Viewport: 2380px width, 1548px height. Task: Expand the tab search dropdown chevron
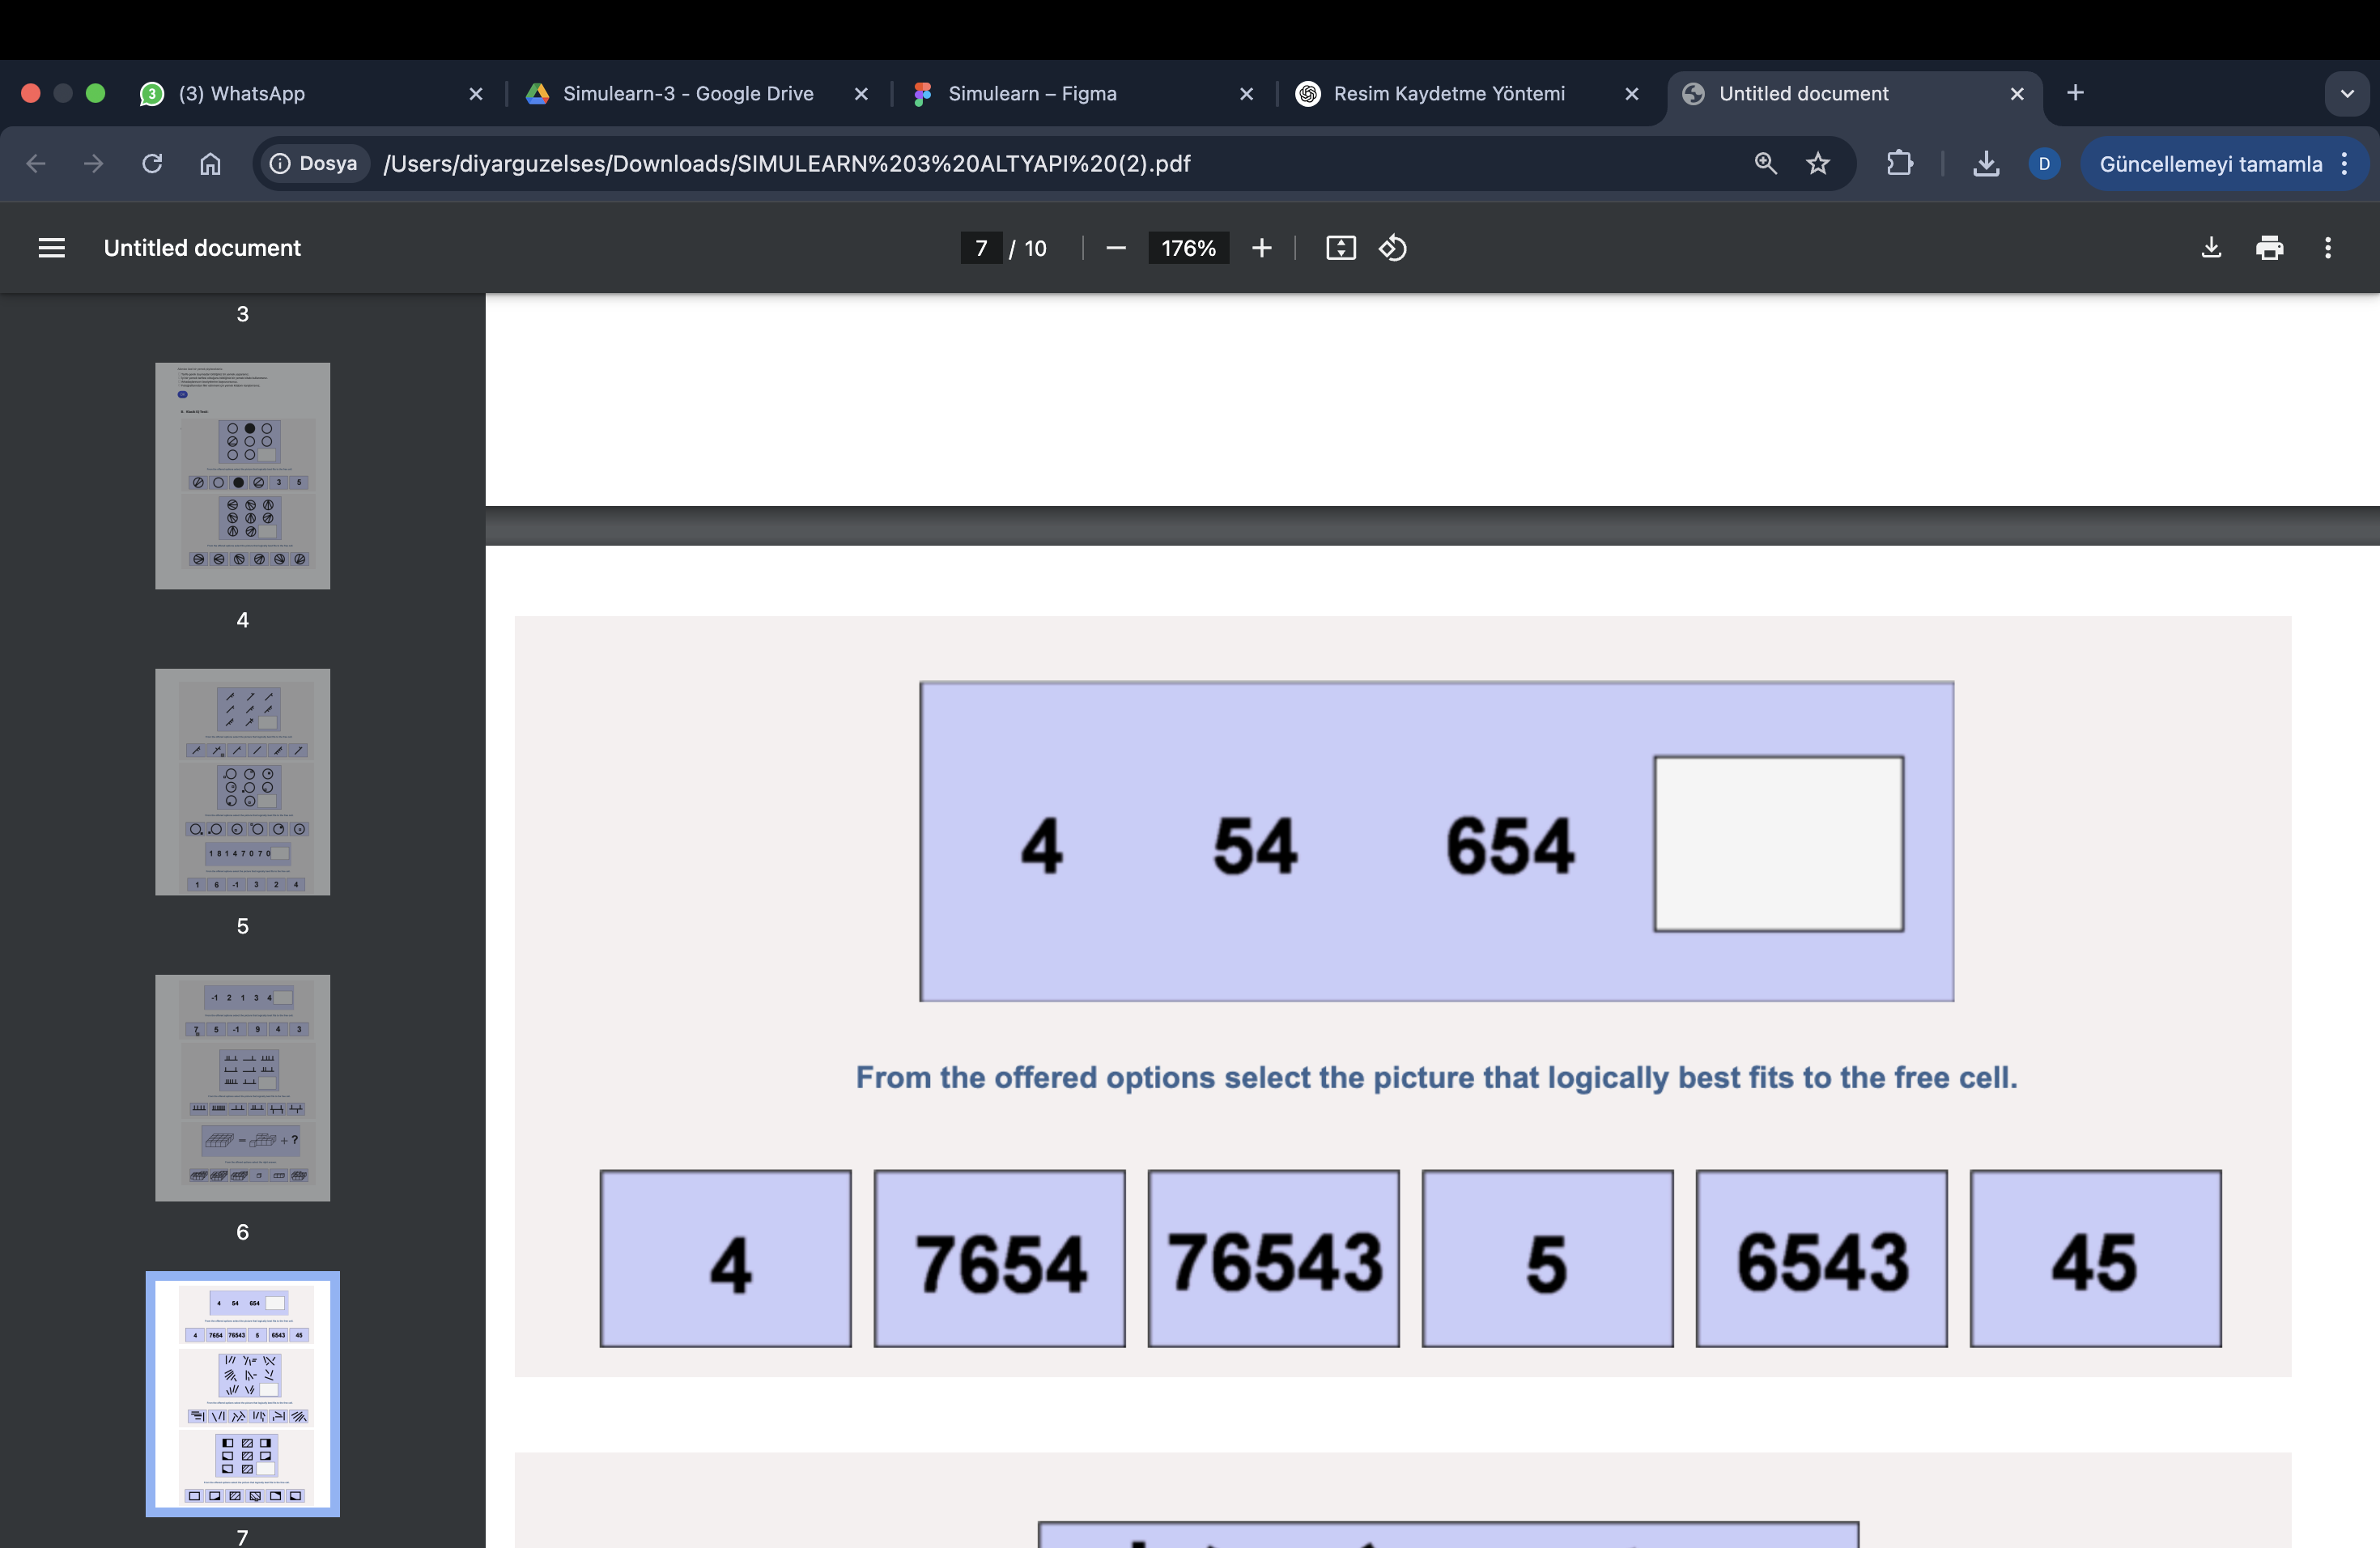2346,94
